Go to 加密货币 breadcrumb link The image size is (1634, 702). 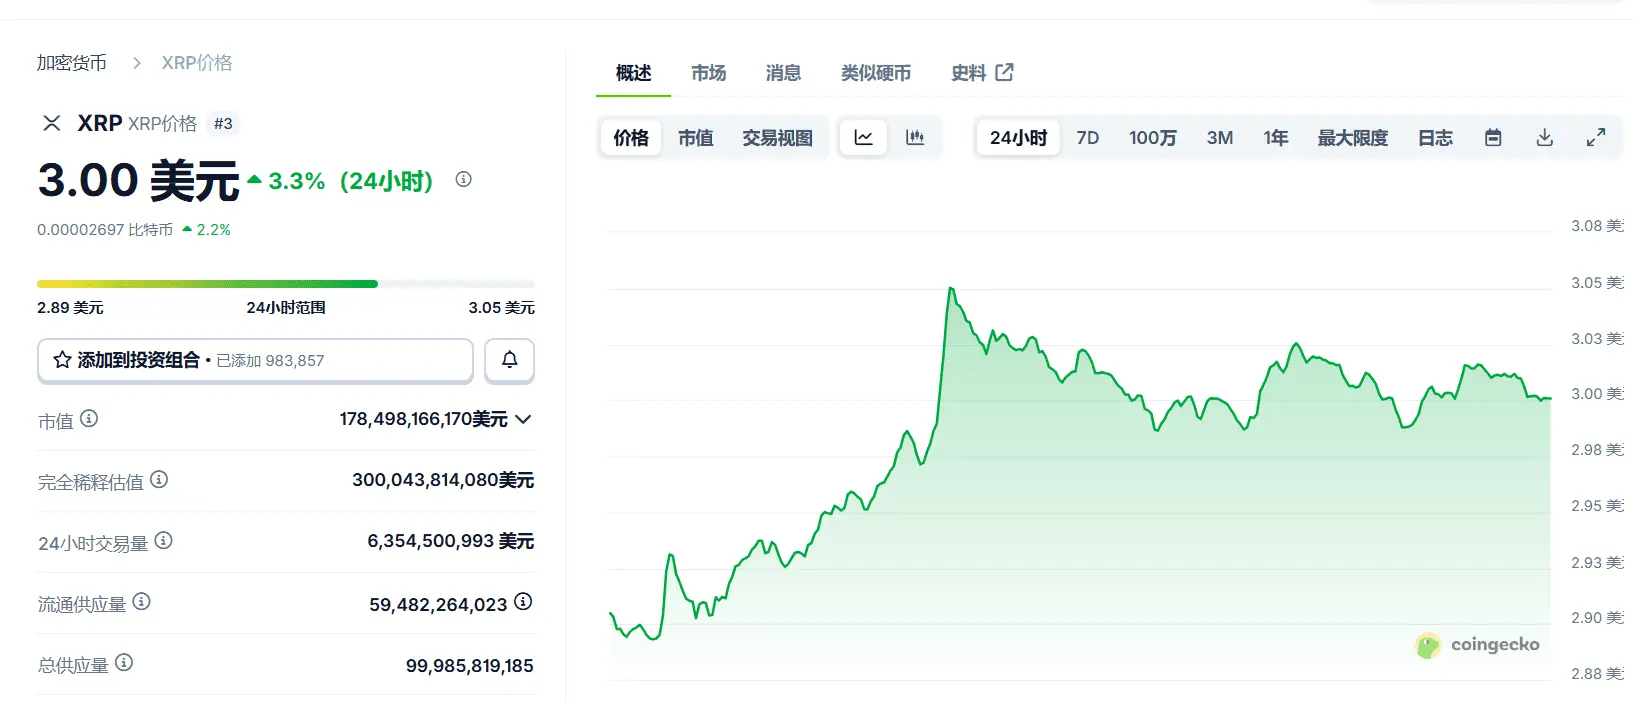pos(72,63)
